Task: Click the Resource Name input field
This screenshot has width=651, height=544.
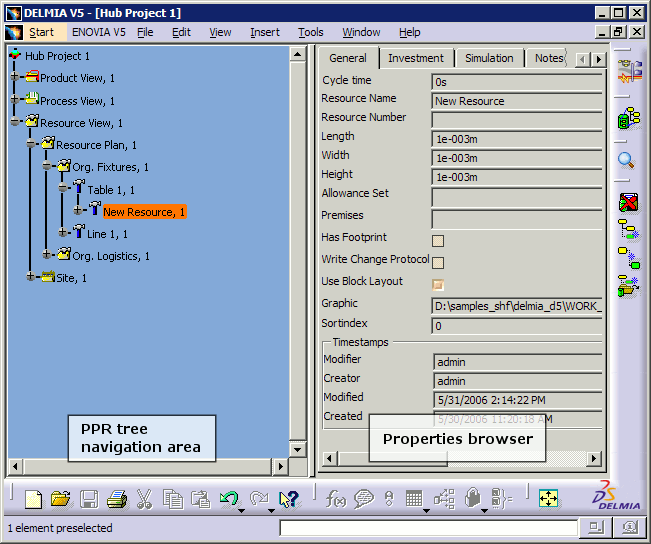Action: coord(516,101)
